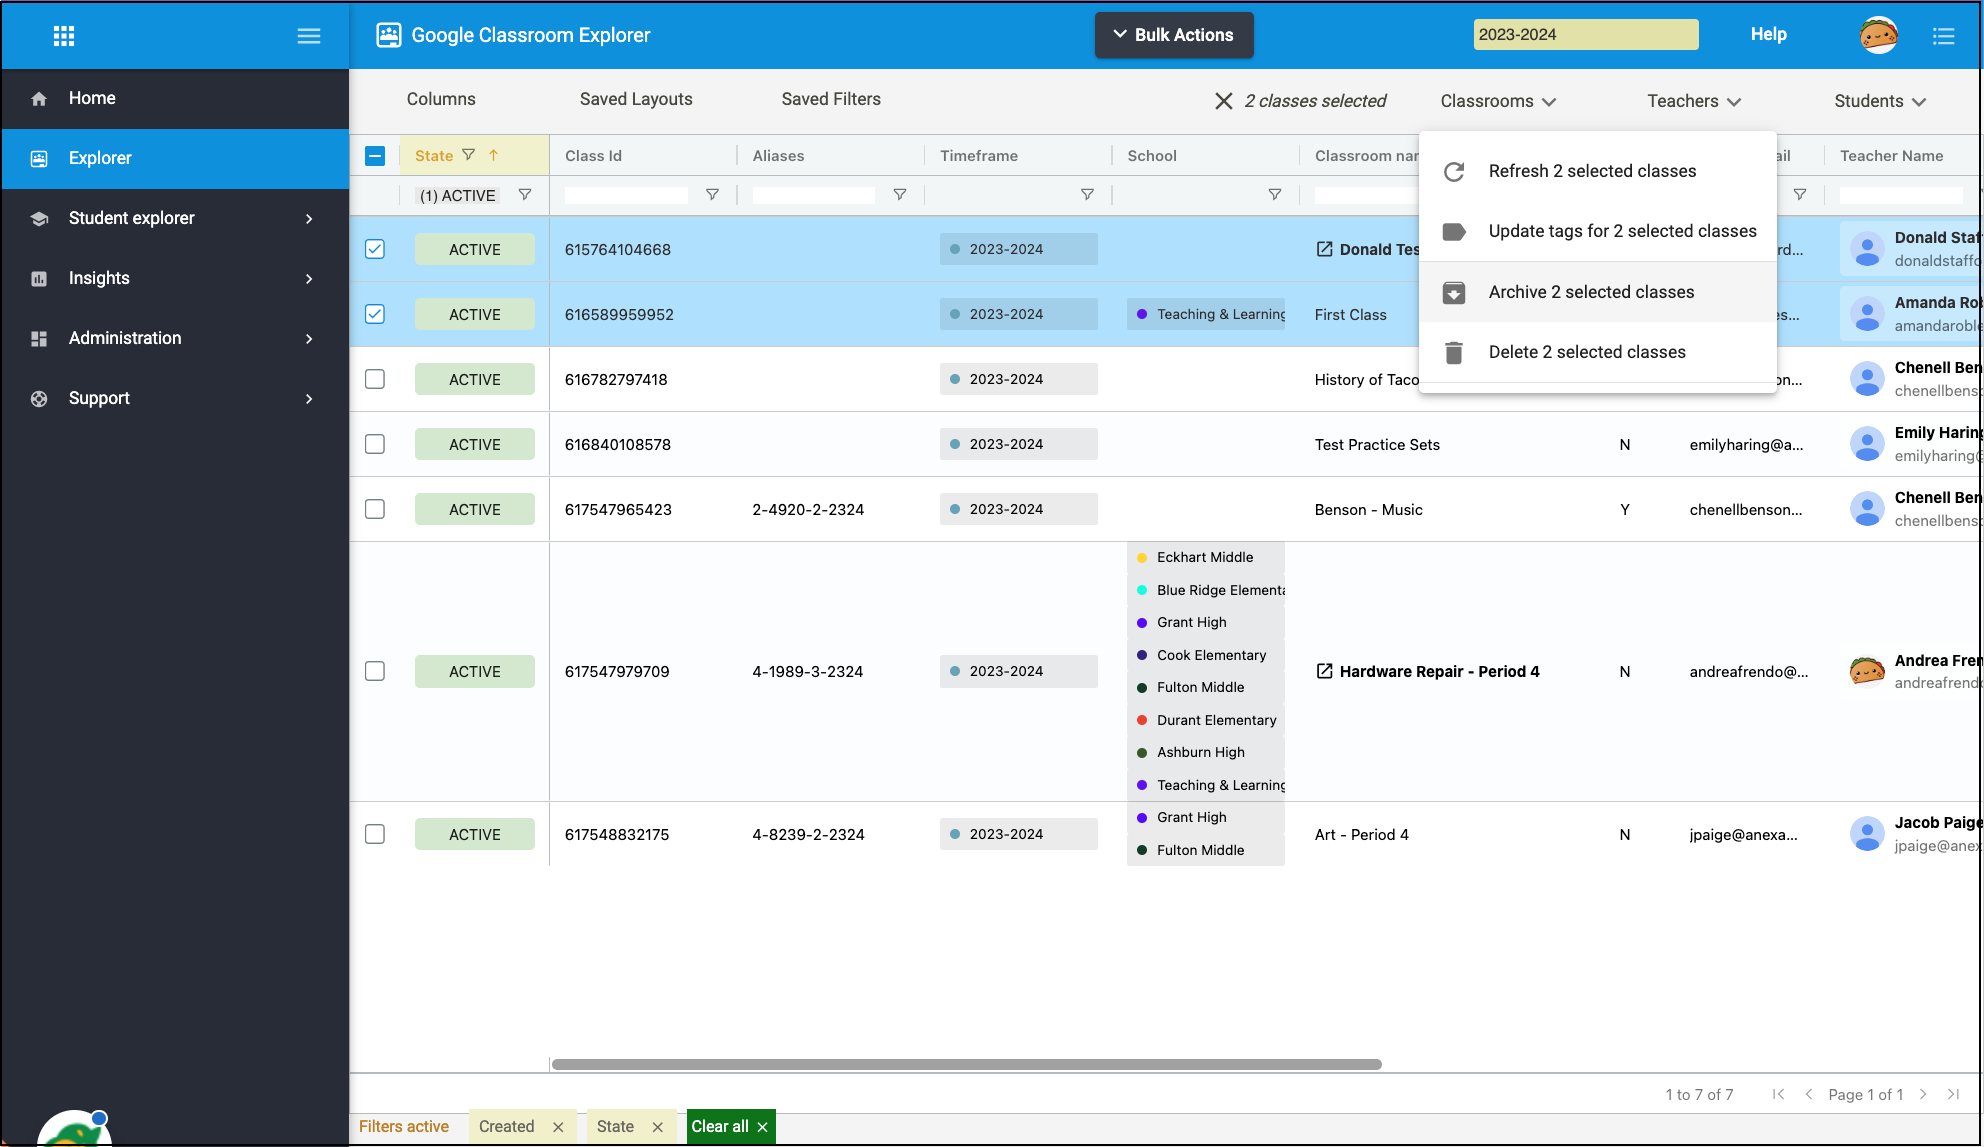The height and width of the screenshot is (1147, 1984).
Task: Choose Update tags for 2 selected classes
Action: tap(1622, 231)
